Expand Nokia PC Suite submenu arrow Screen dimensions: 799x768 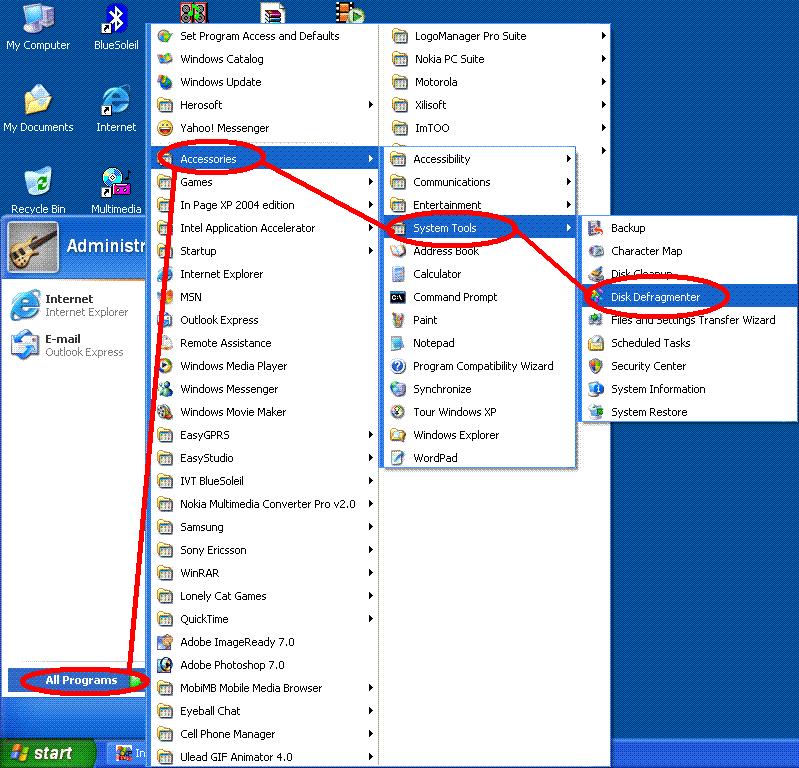click(x=603, y=59)
